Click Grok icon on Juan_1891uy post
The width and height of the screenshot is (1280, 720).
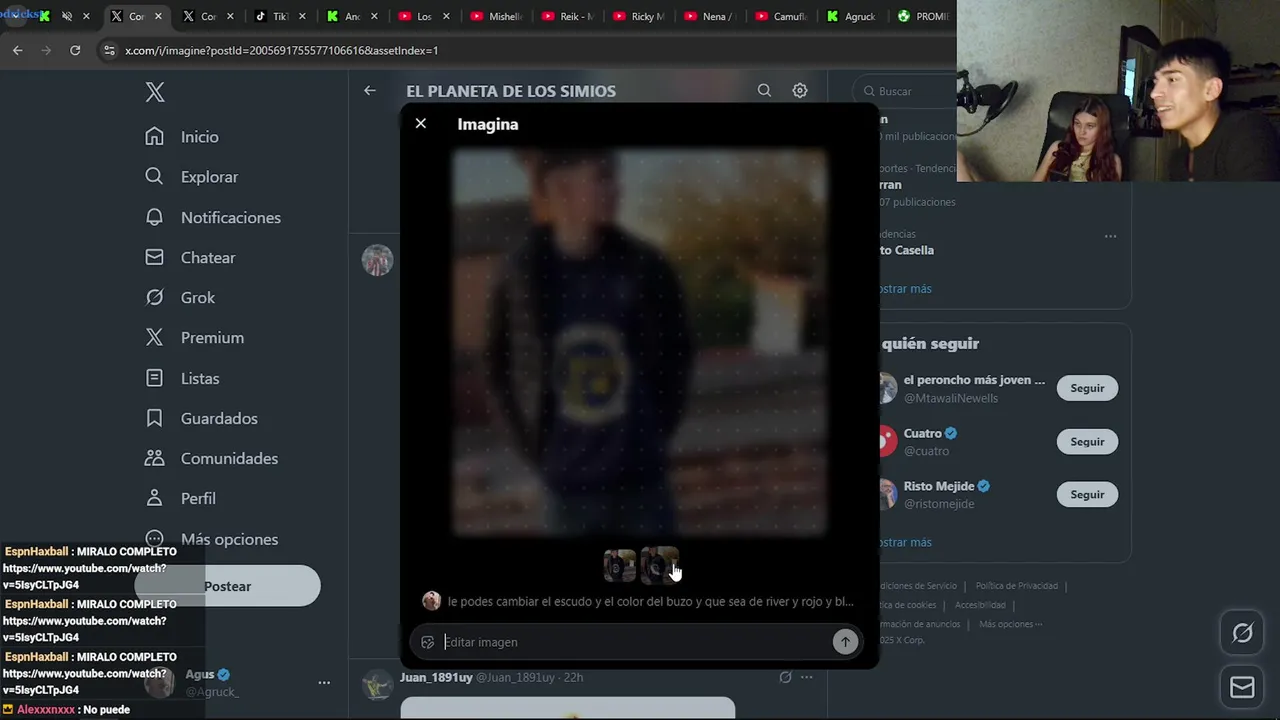pyautogui.click(x=785, y=677)
